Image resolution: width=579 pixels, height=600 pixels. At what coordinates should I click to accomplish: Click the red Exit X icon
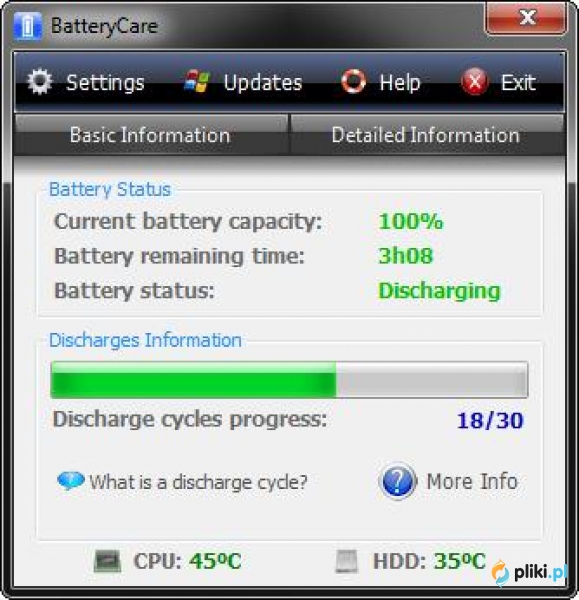[x=475, y=82]
